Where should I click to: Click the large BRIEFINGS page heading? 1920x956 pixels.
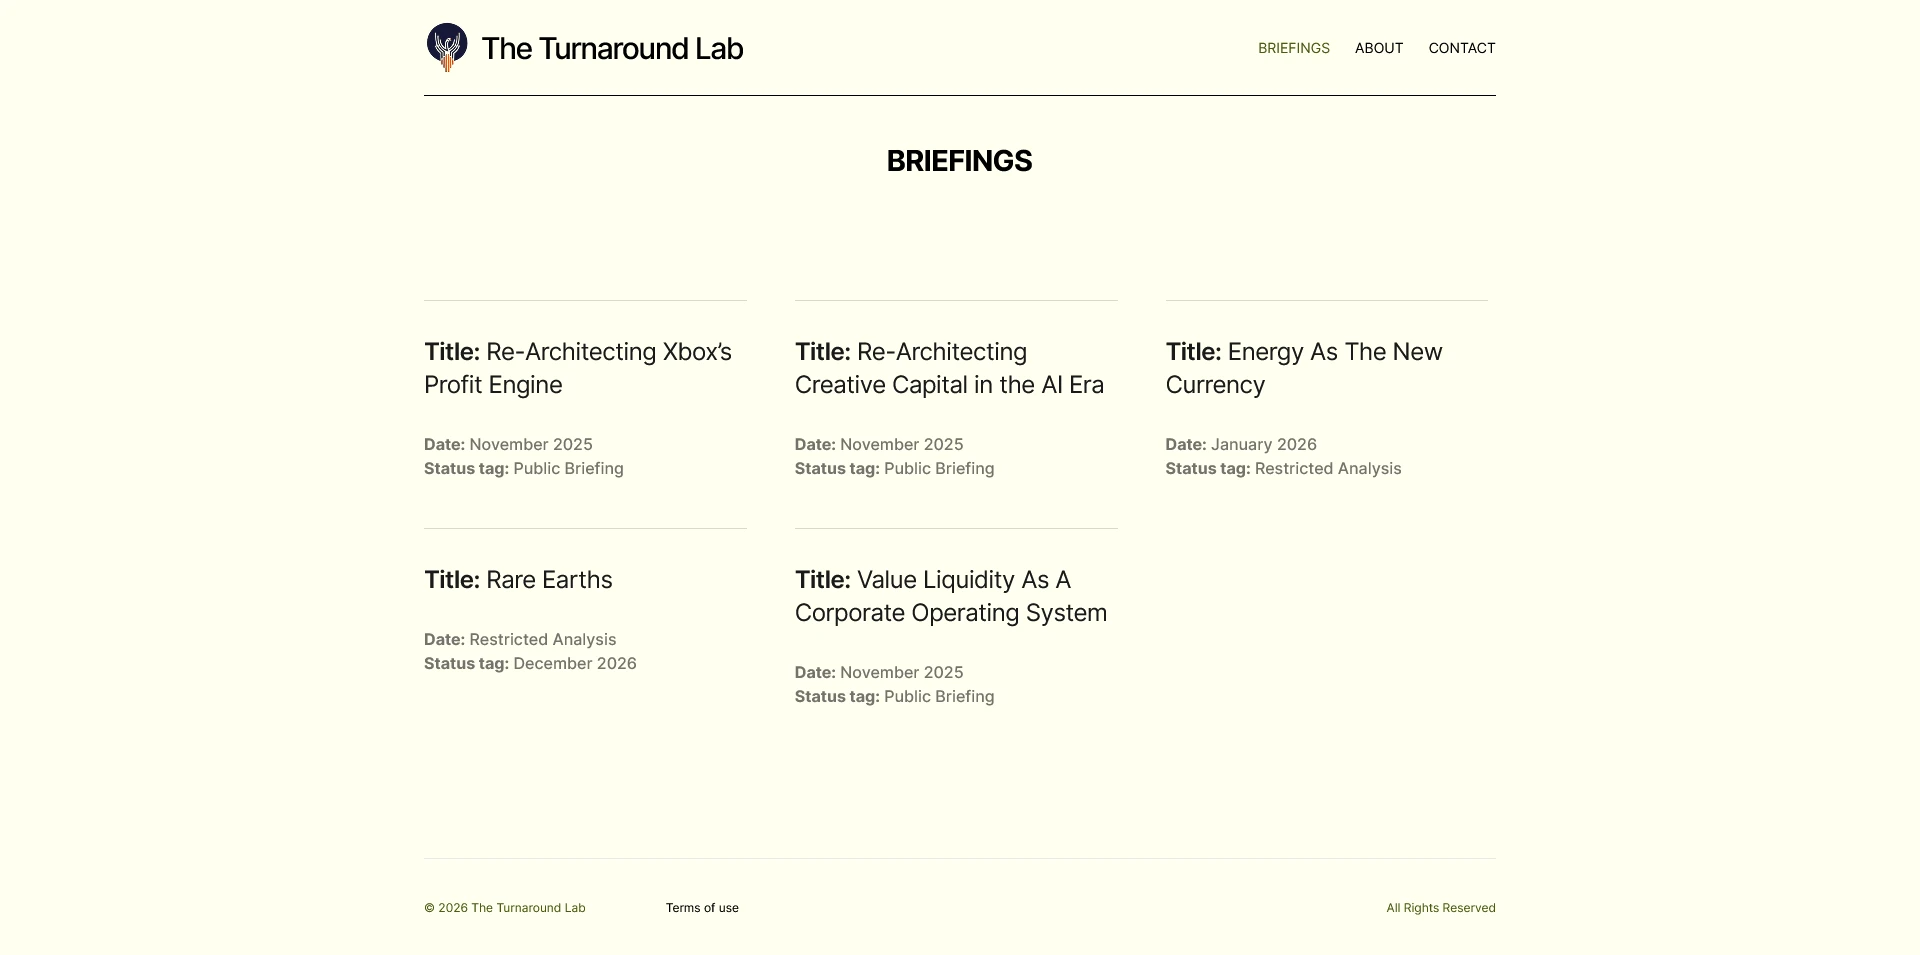click(x=959, y=161)
